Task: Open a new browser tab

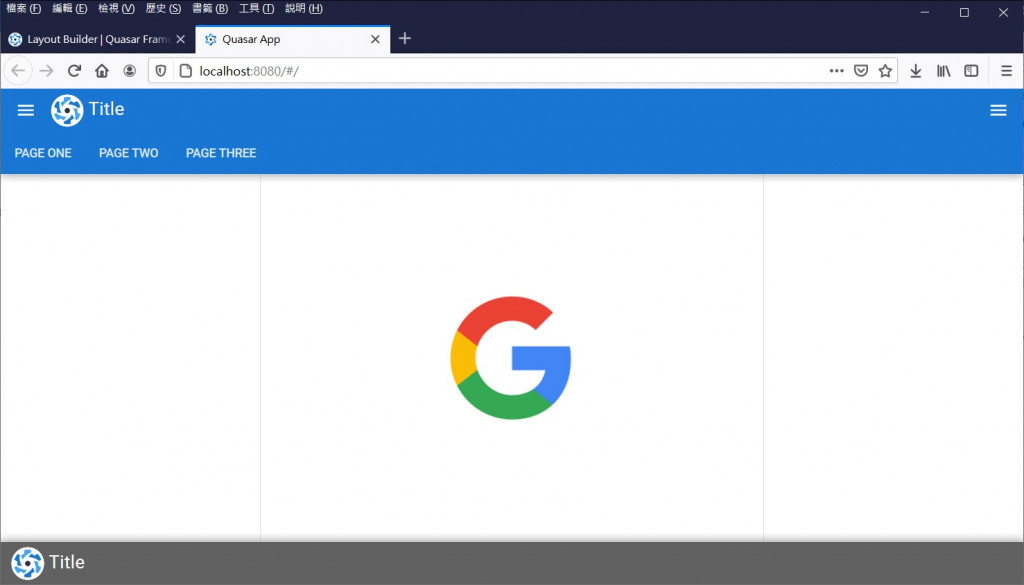Action: (x=405, y=39)
